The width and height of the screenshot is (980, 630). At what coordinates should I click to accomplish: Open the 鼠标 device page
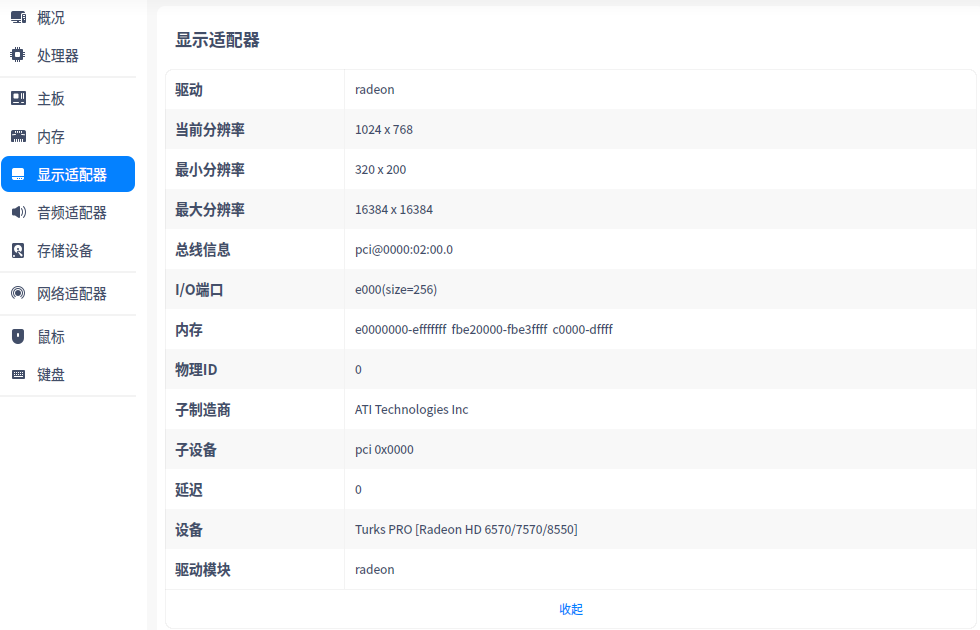click(68, 336)
